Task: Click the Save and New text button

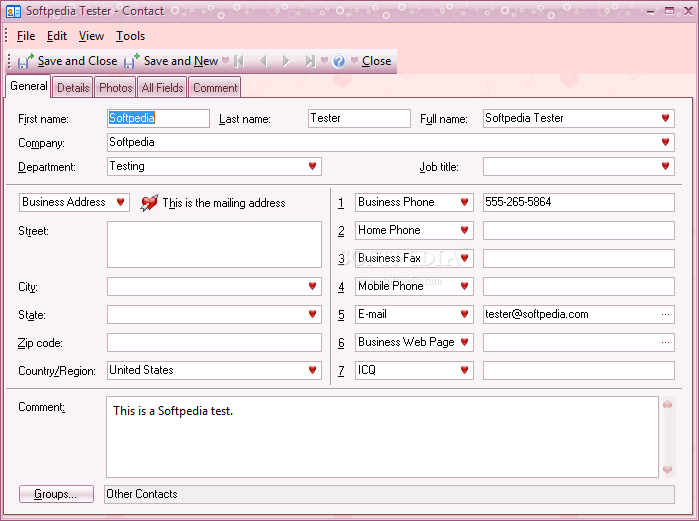Action: [x=181, y=61]
